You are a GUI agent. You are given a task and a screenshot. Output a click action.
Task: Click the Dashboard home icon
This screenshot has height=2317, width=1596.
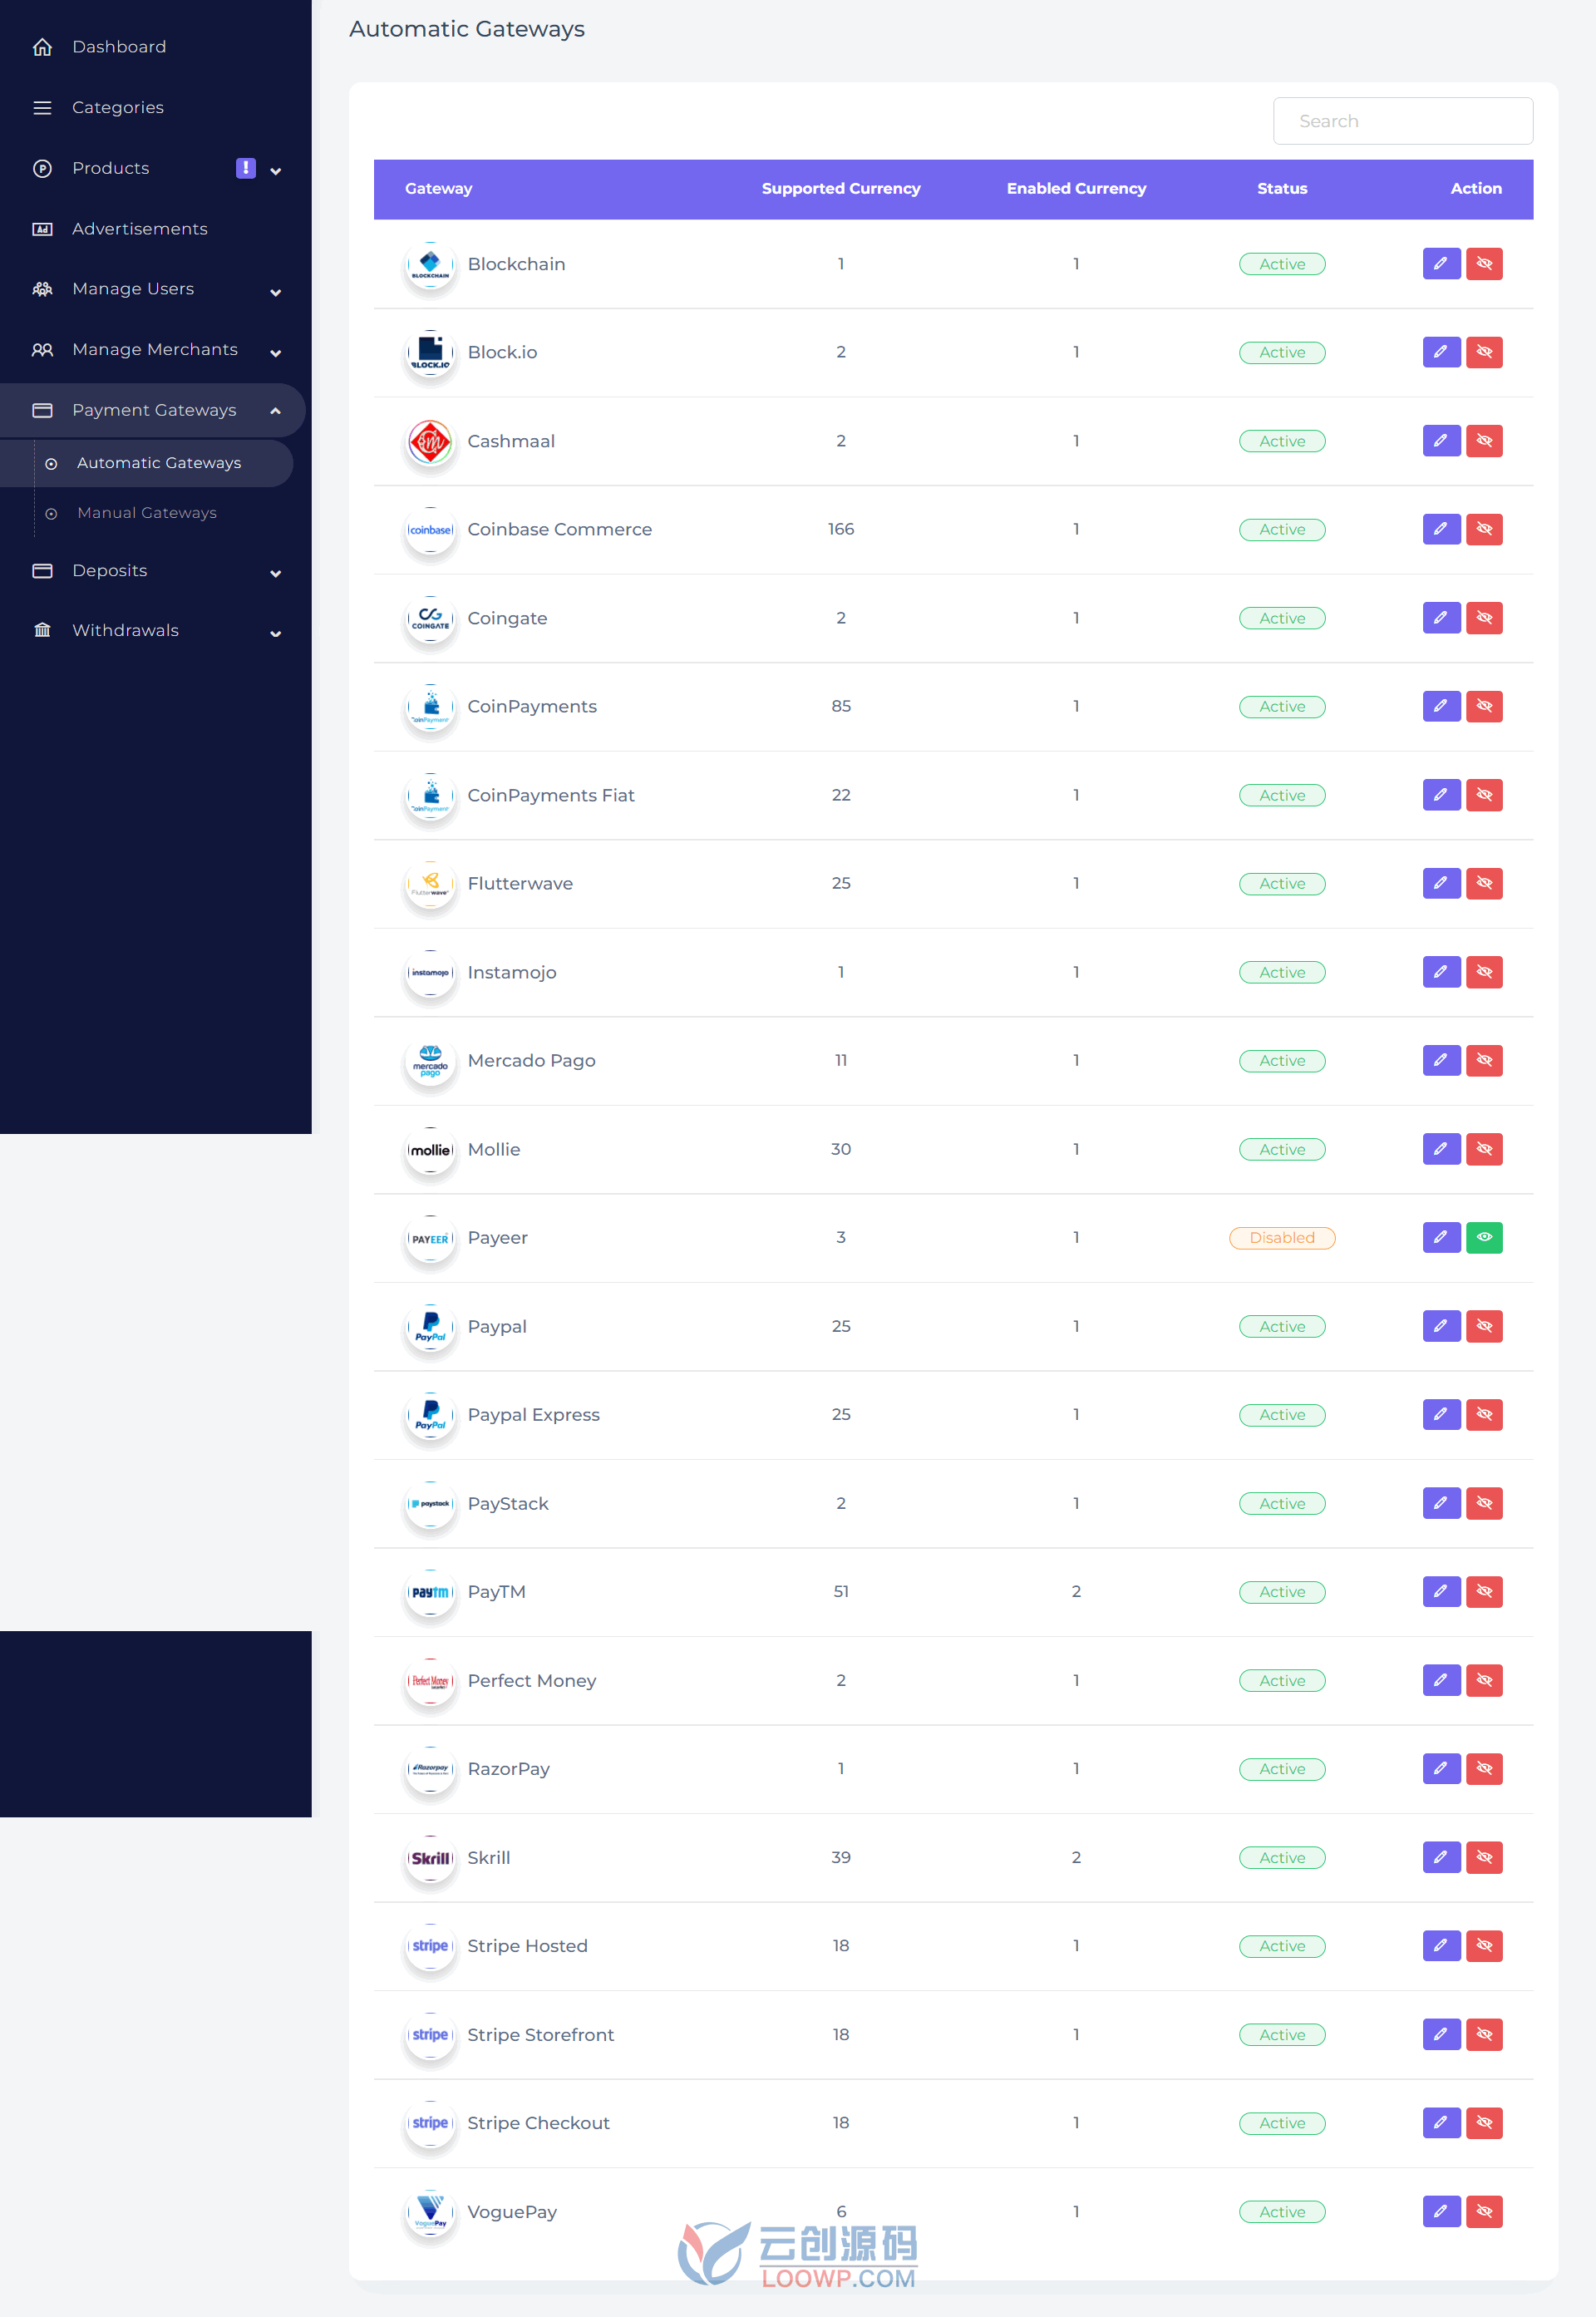[x=42, y=47]
